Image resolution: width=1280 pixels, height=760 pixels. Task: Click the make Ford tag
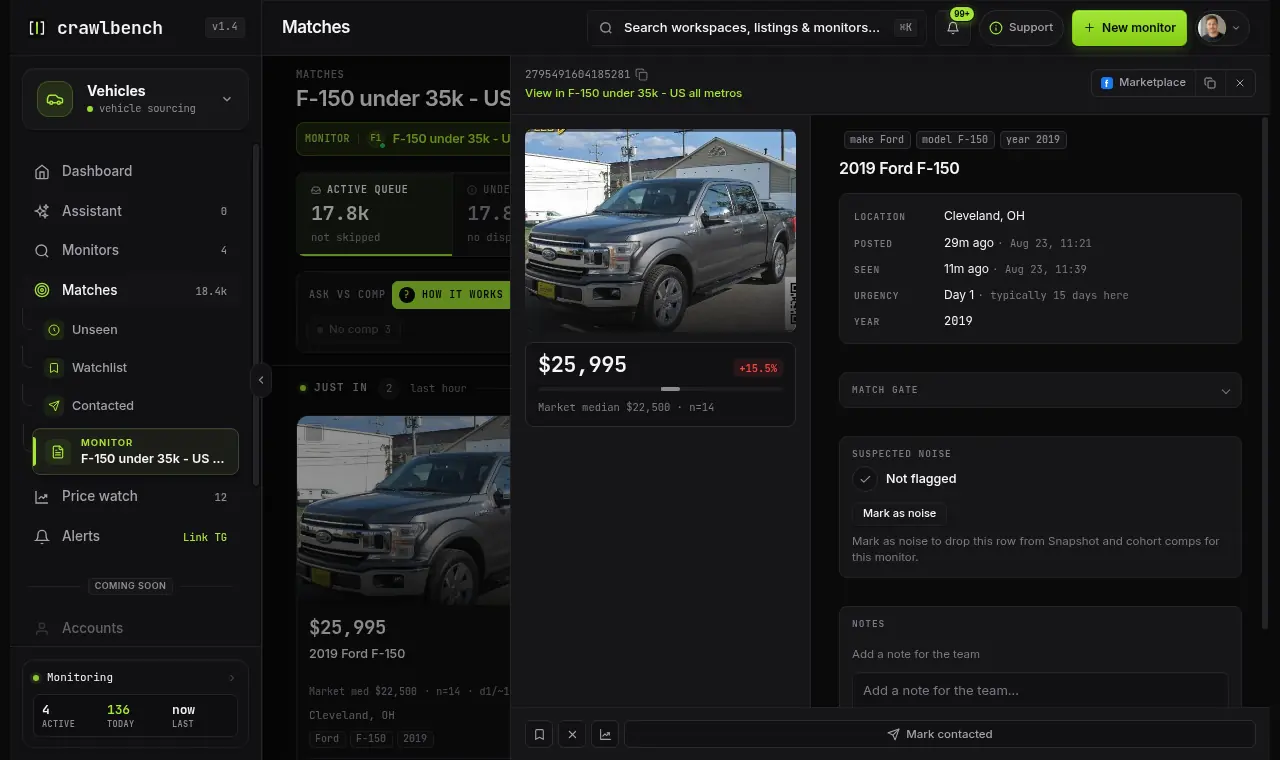[x=877, y=140]
